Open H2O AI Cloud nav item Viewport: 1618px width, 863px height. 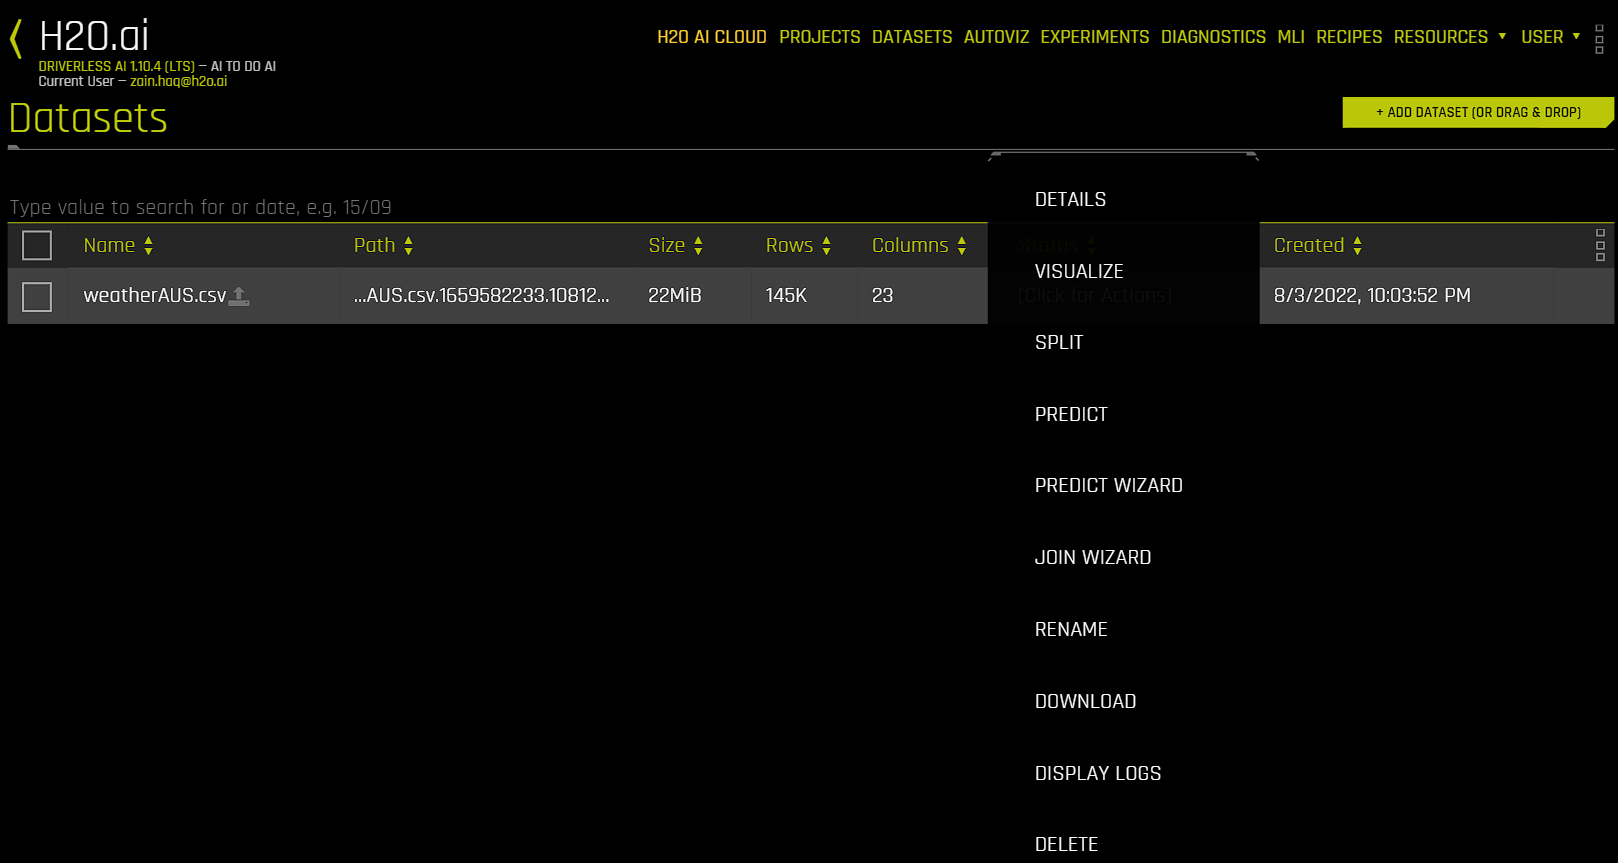712,37
